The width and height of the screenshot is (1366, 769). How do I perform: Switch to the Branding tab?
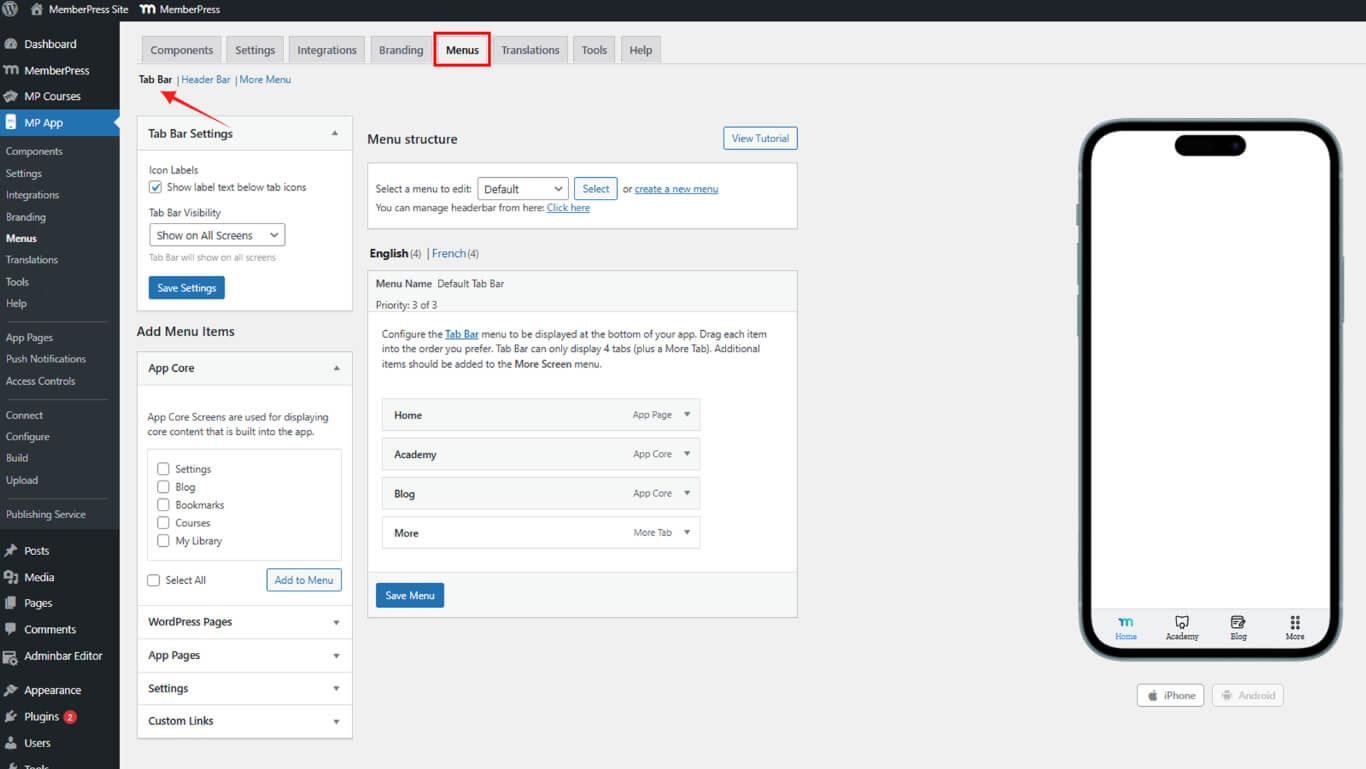coord(400,50)
